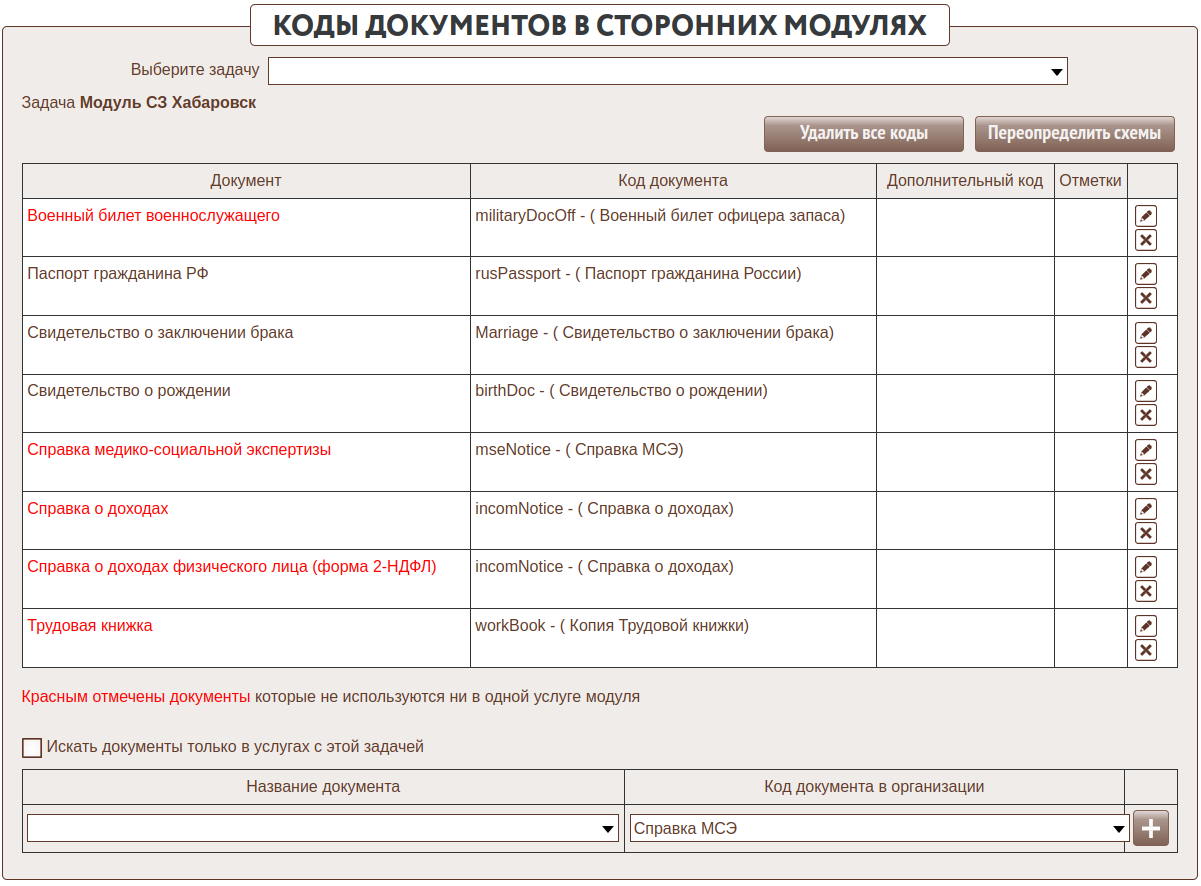Screen dimensions: 1201x886
Task: Click the Документ column header
Action: coord(246,181)
